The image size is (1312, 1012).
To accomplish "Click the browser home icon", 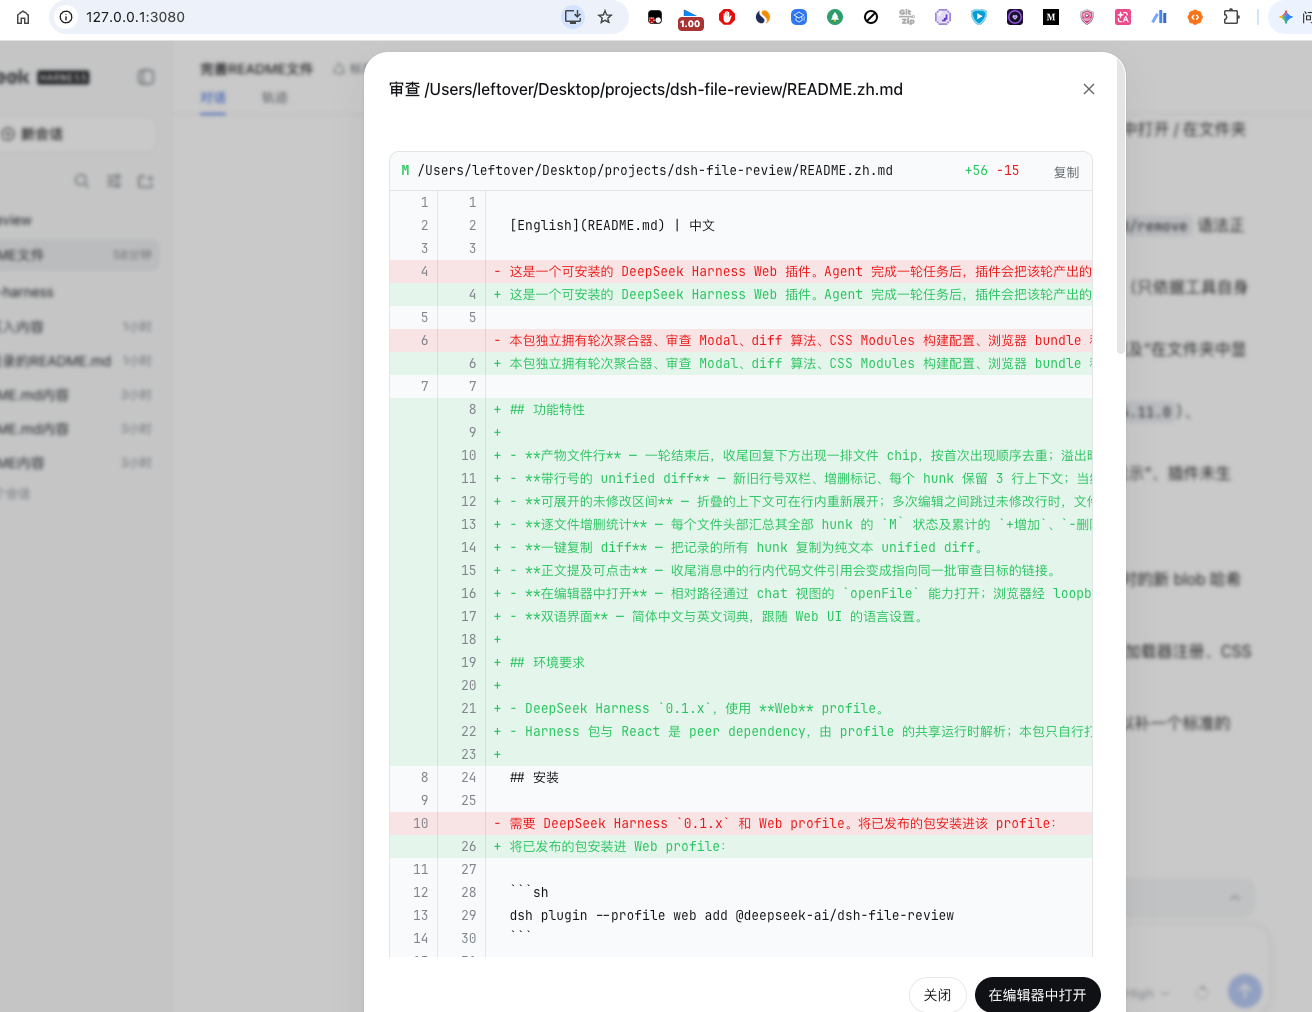I will pyautogui.click(x=23, y=17).
